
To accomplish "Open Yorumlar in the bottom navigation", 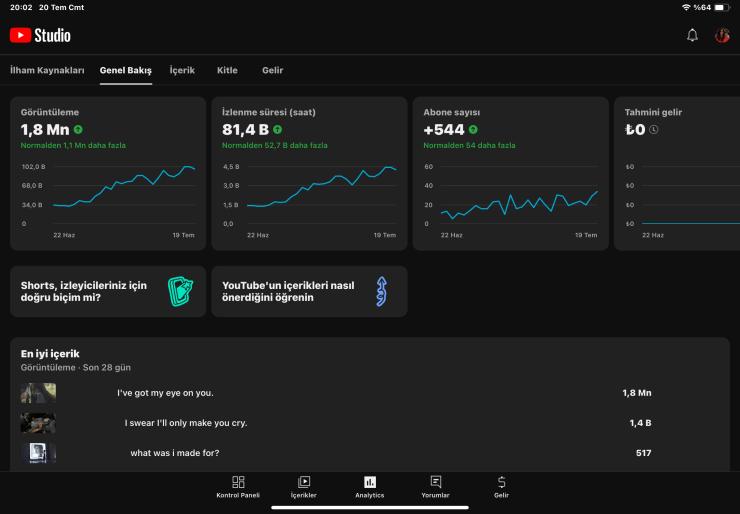I will coord(435,487).
